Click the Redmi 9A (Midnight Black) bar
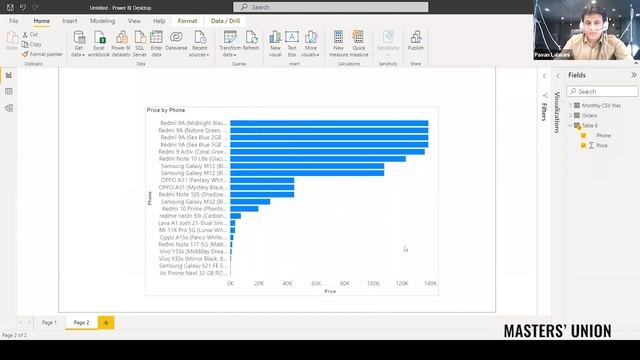 click(x=329, y=123)
